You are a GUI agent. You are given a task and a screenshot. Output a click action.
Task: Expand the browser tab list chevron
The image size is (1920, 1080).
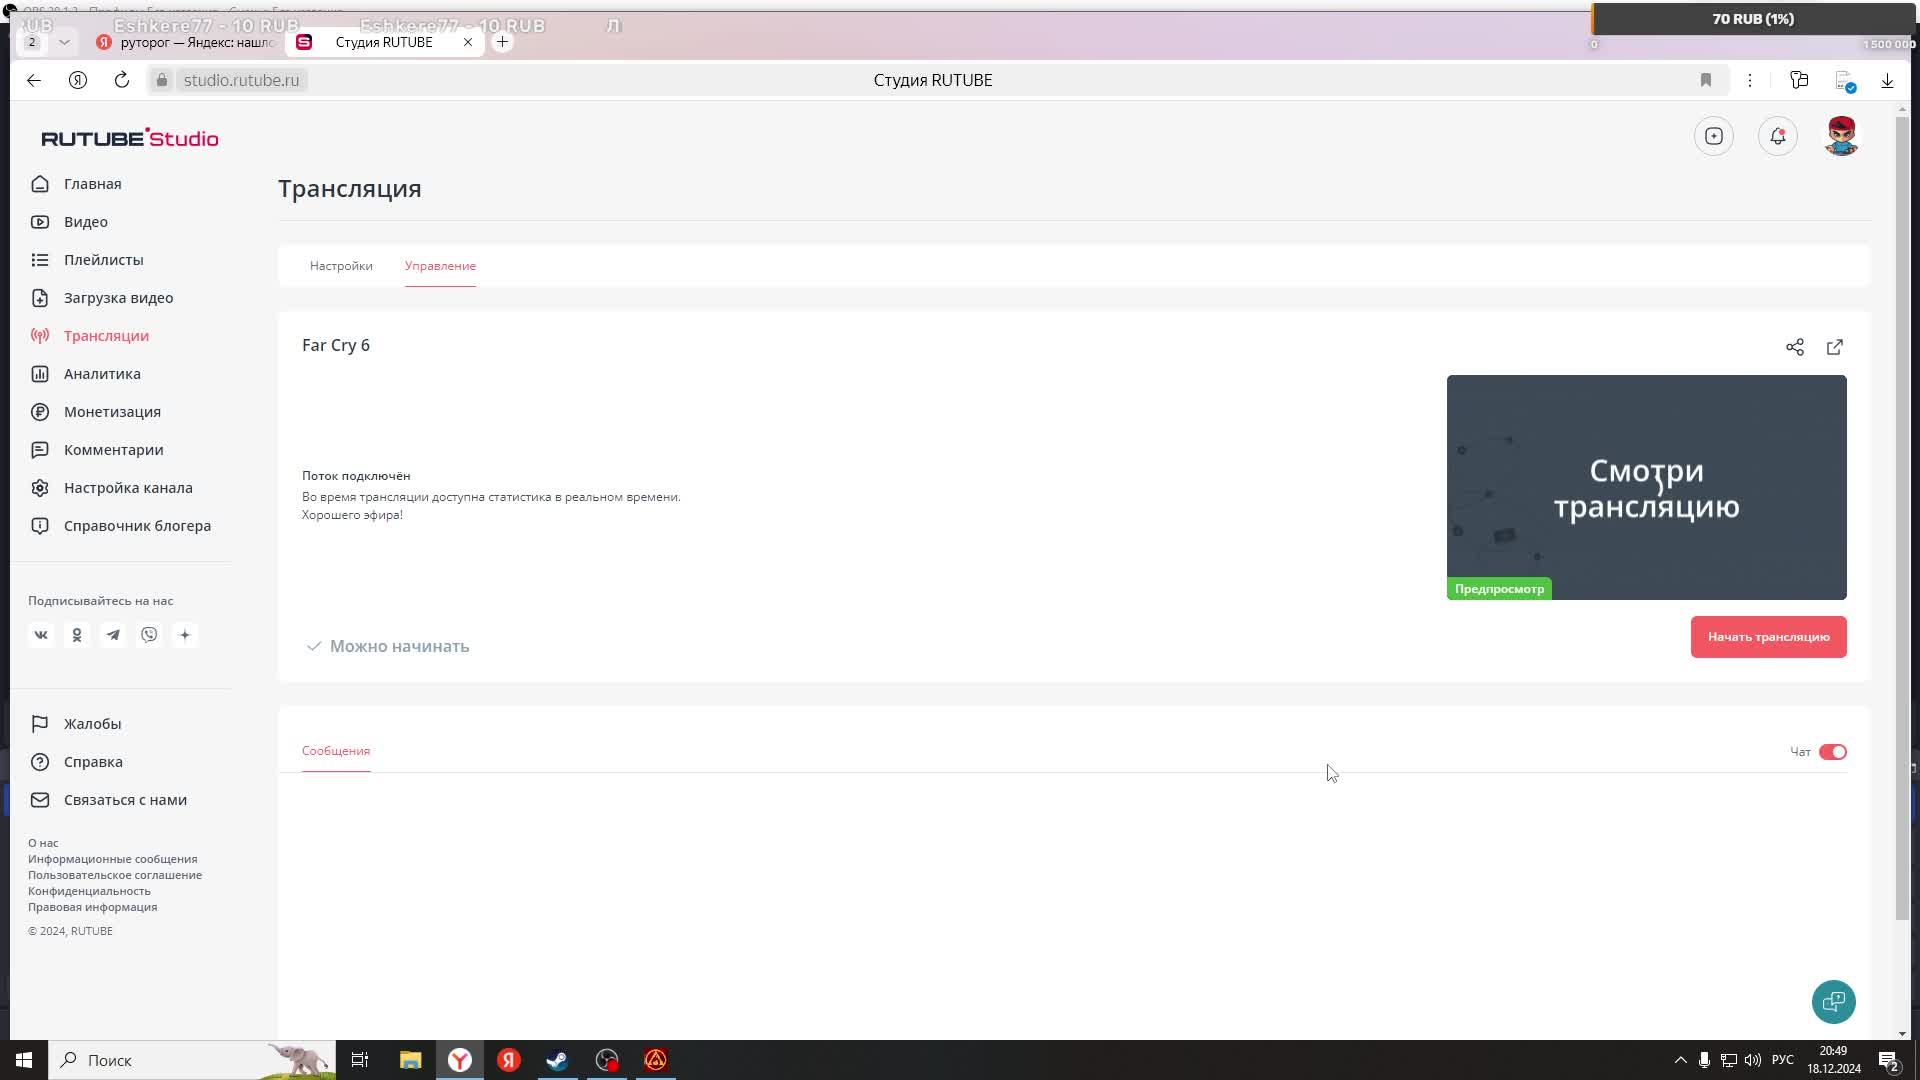(x=64, y=42)
